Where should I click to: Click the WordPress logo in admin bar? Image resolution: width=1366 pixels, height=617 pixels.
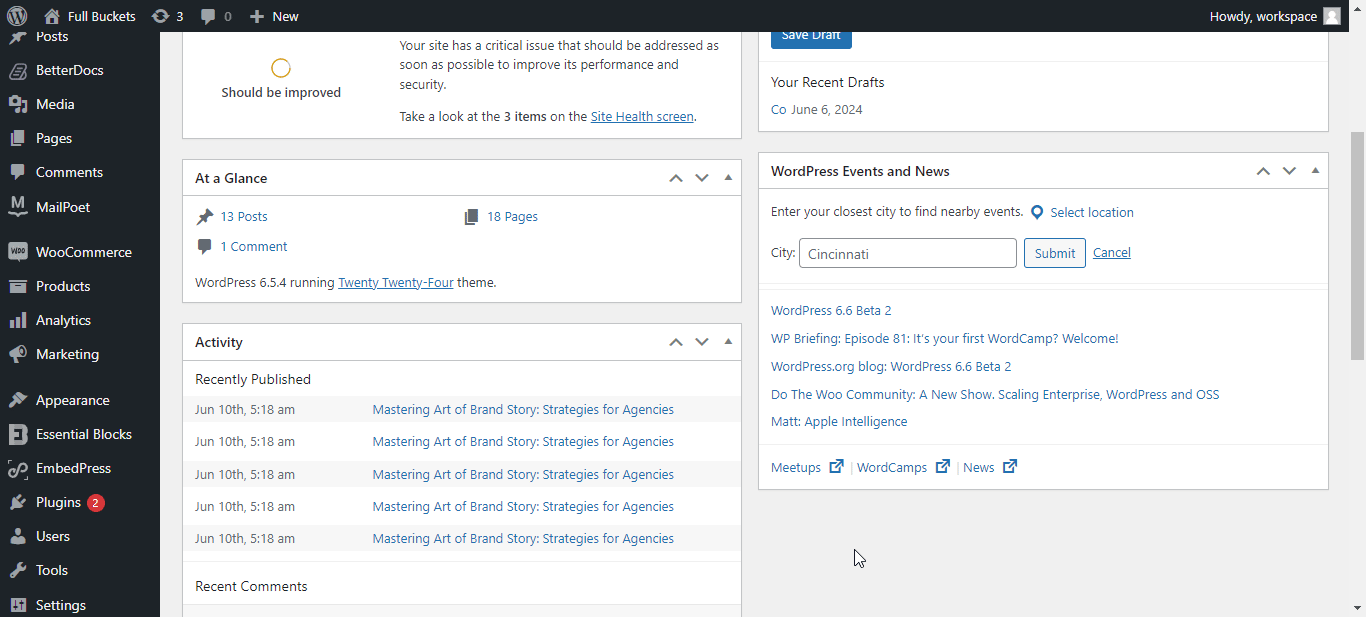[17, 16]
